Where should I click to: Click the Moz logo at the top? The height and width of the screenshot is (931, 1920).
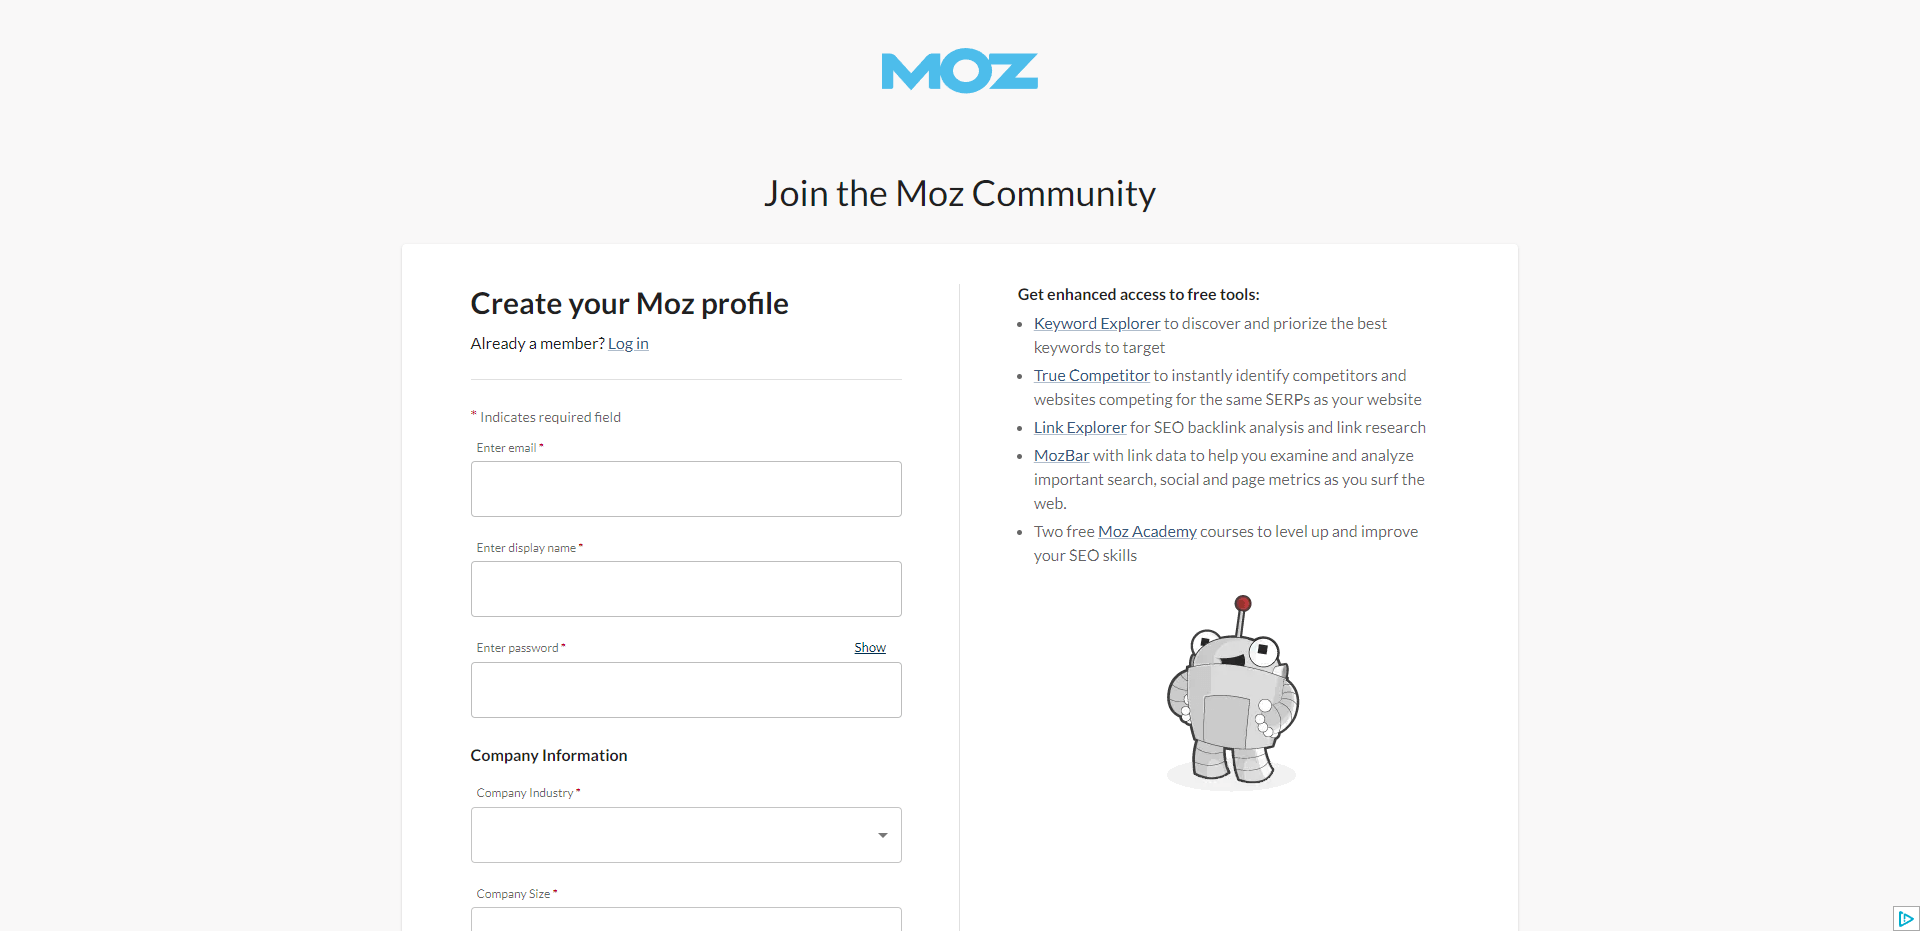point(959,70)
